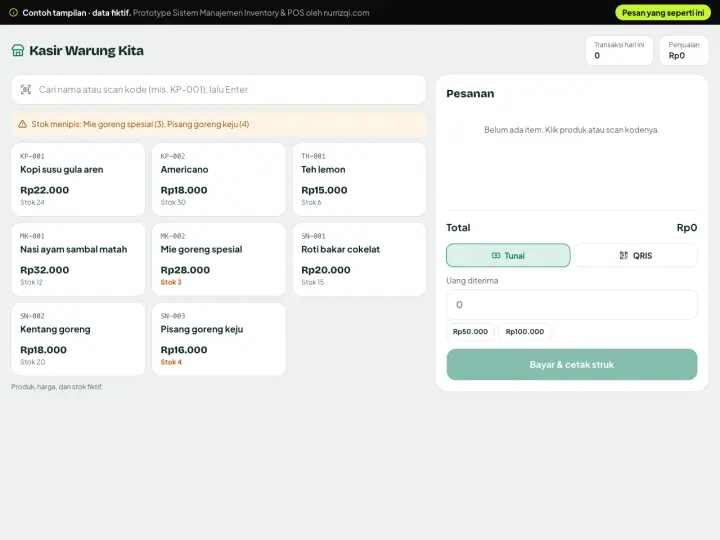Add Pisang goreng keju to order

pyautogui.click(x=219, y=339)
